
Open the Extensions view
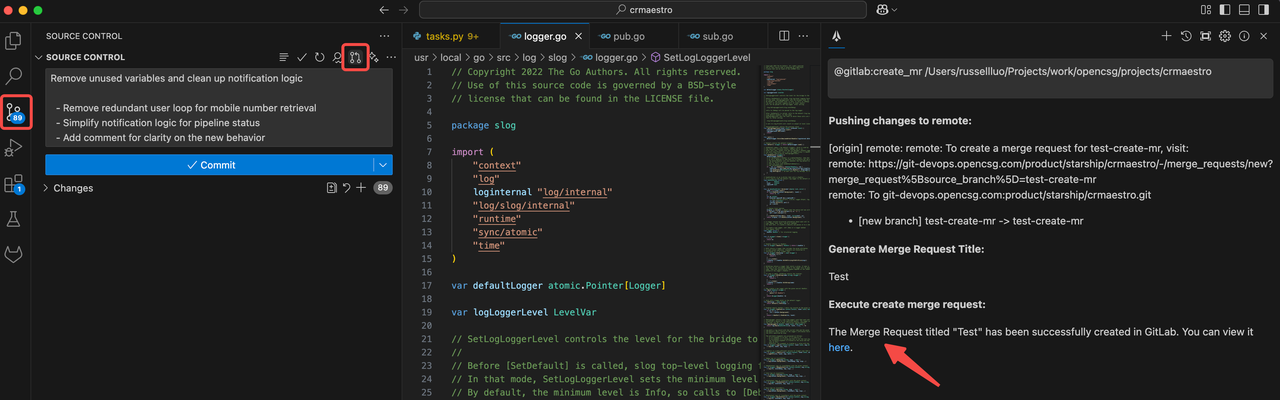point(15,184)
